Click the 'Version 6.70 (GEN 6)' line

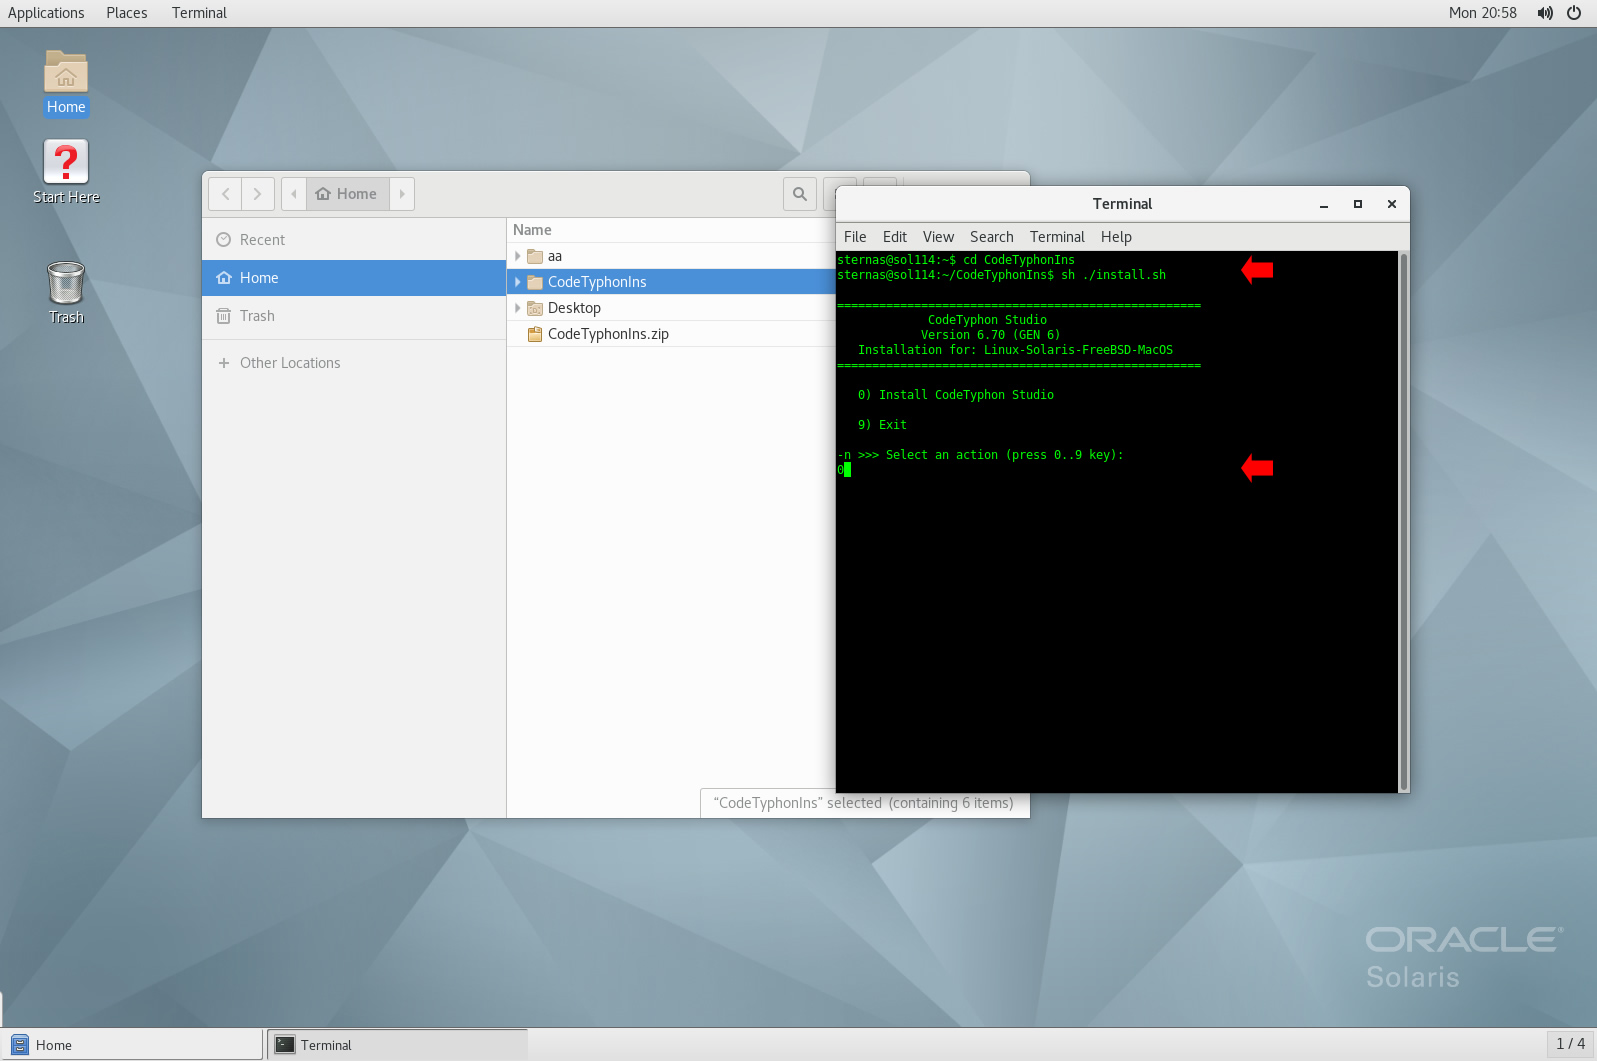(x=990, y=335)
